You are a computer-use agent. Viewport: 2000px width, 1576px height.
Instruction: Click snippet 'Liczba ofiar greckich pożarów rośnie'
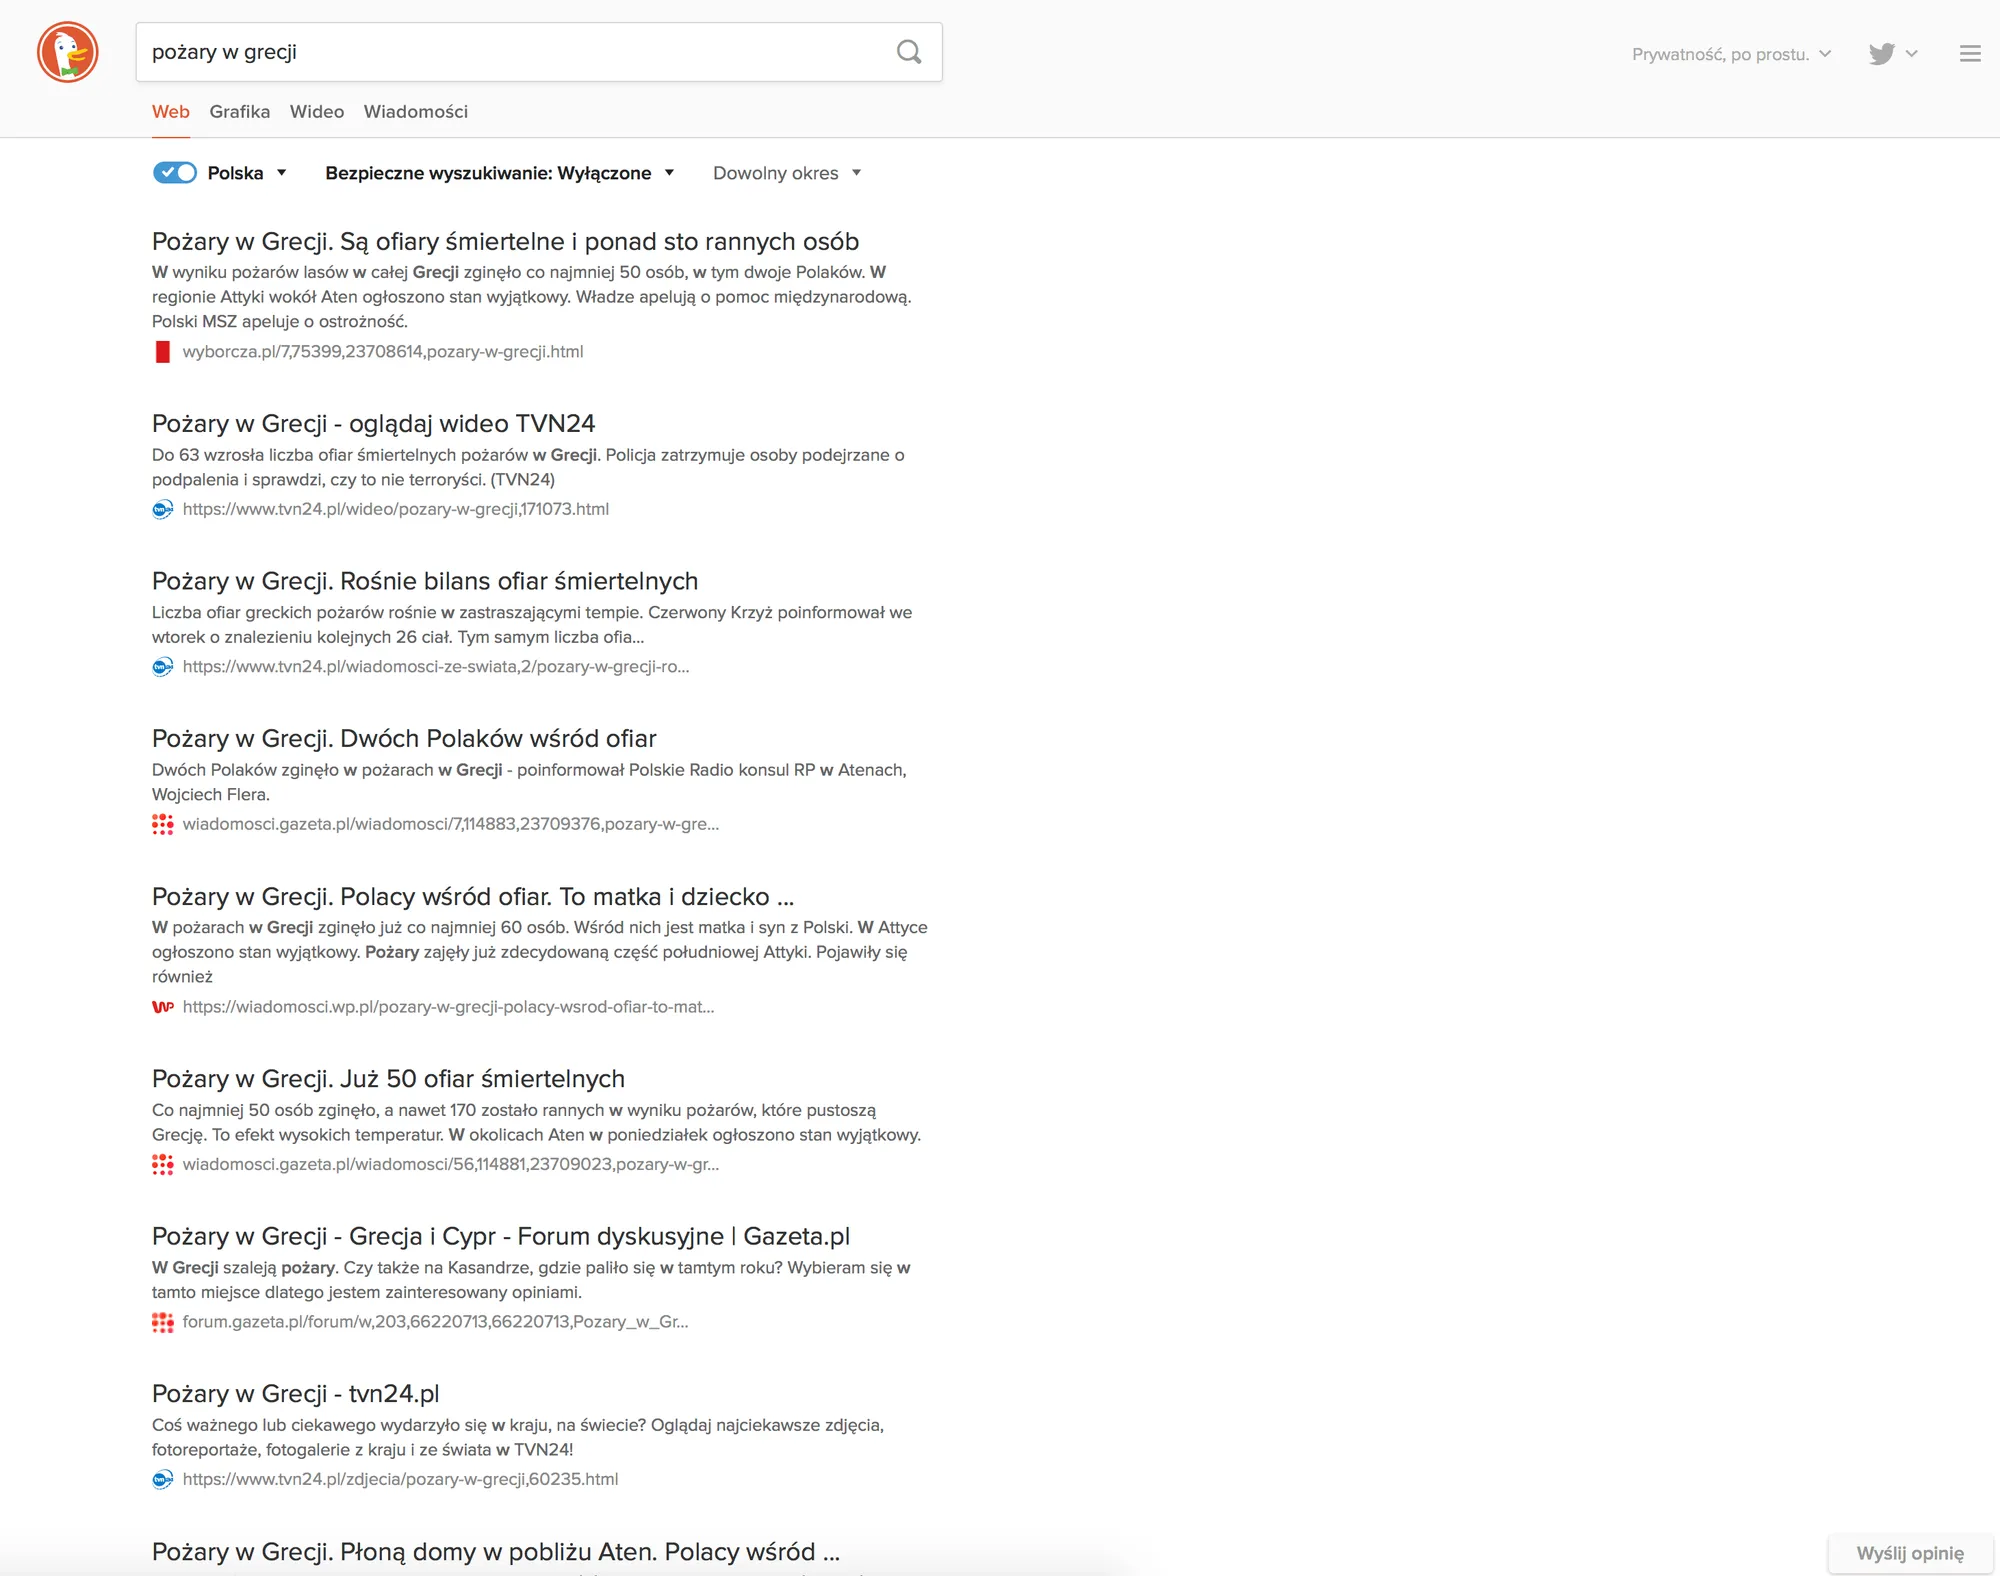(532, 625)
